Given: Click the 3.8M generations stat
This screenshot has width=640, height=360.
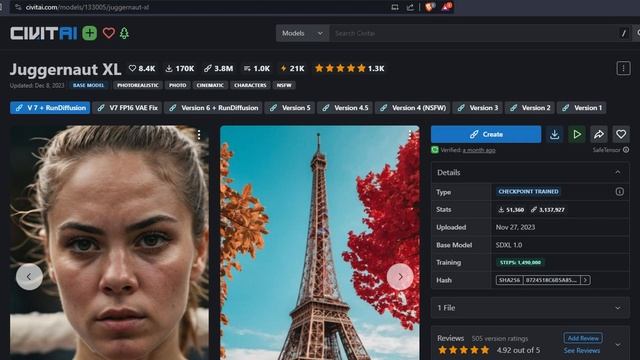Looking at the screenshot, I should (218, 69).
